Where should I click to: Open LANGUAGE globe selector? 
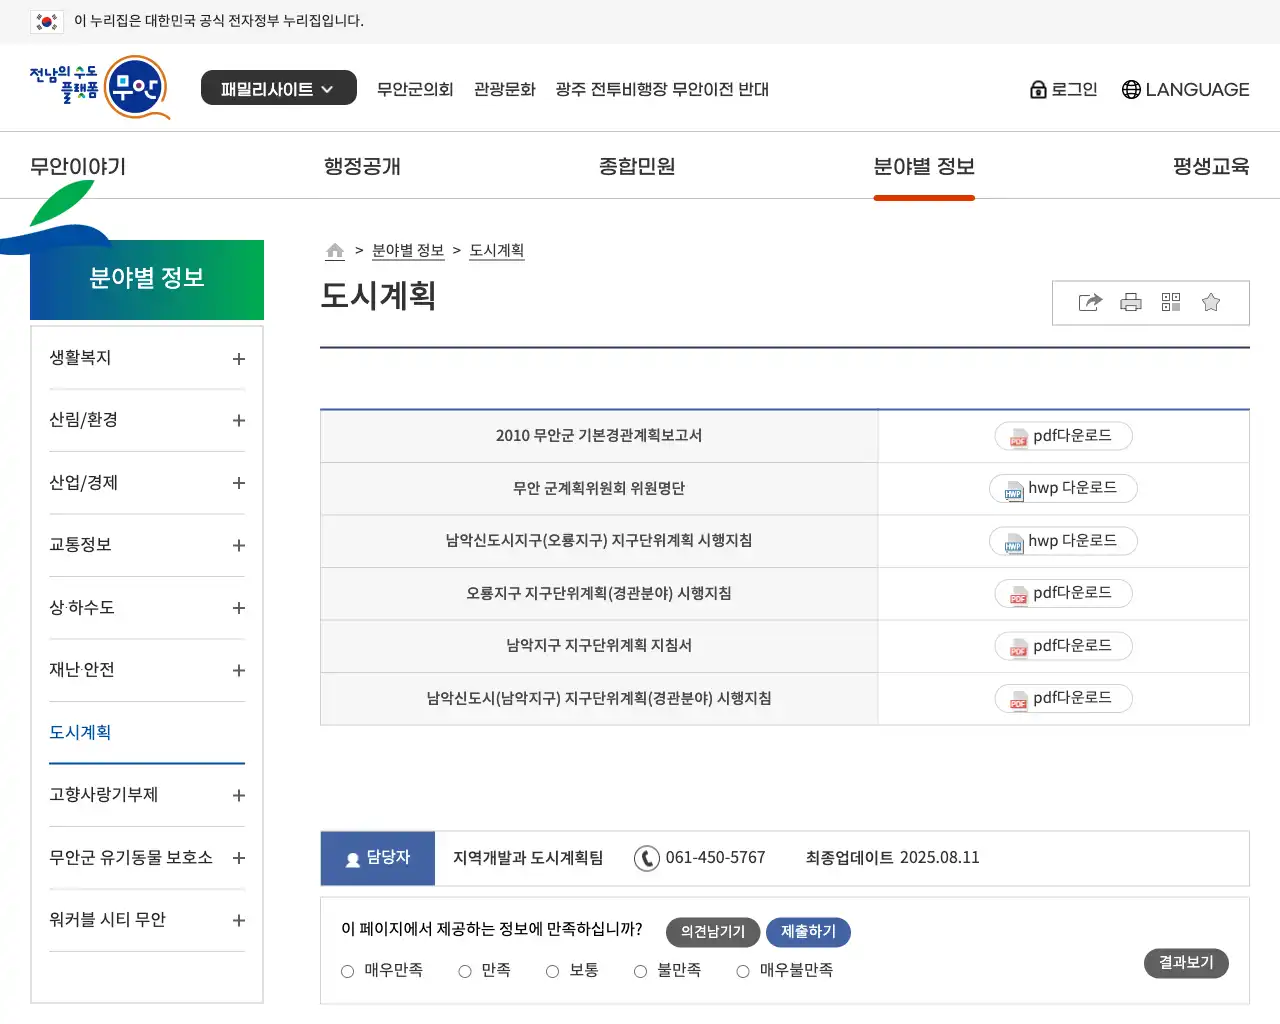[1185, 89]
